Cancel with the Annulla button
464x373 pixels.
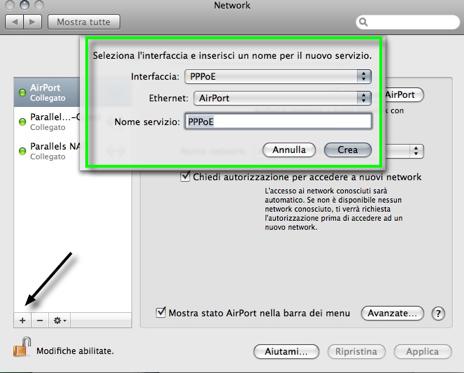(x=289, y=150)
